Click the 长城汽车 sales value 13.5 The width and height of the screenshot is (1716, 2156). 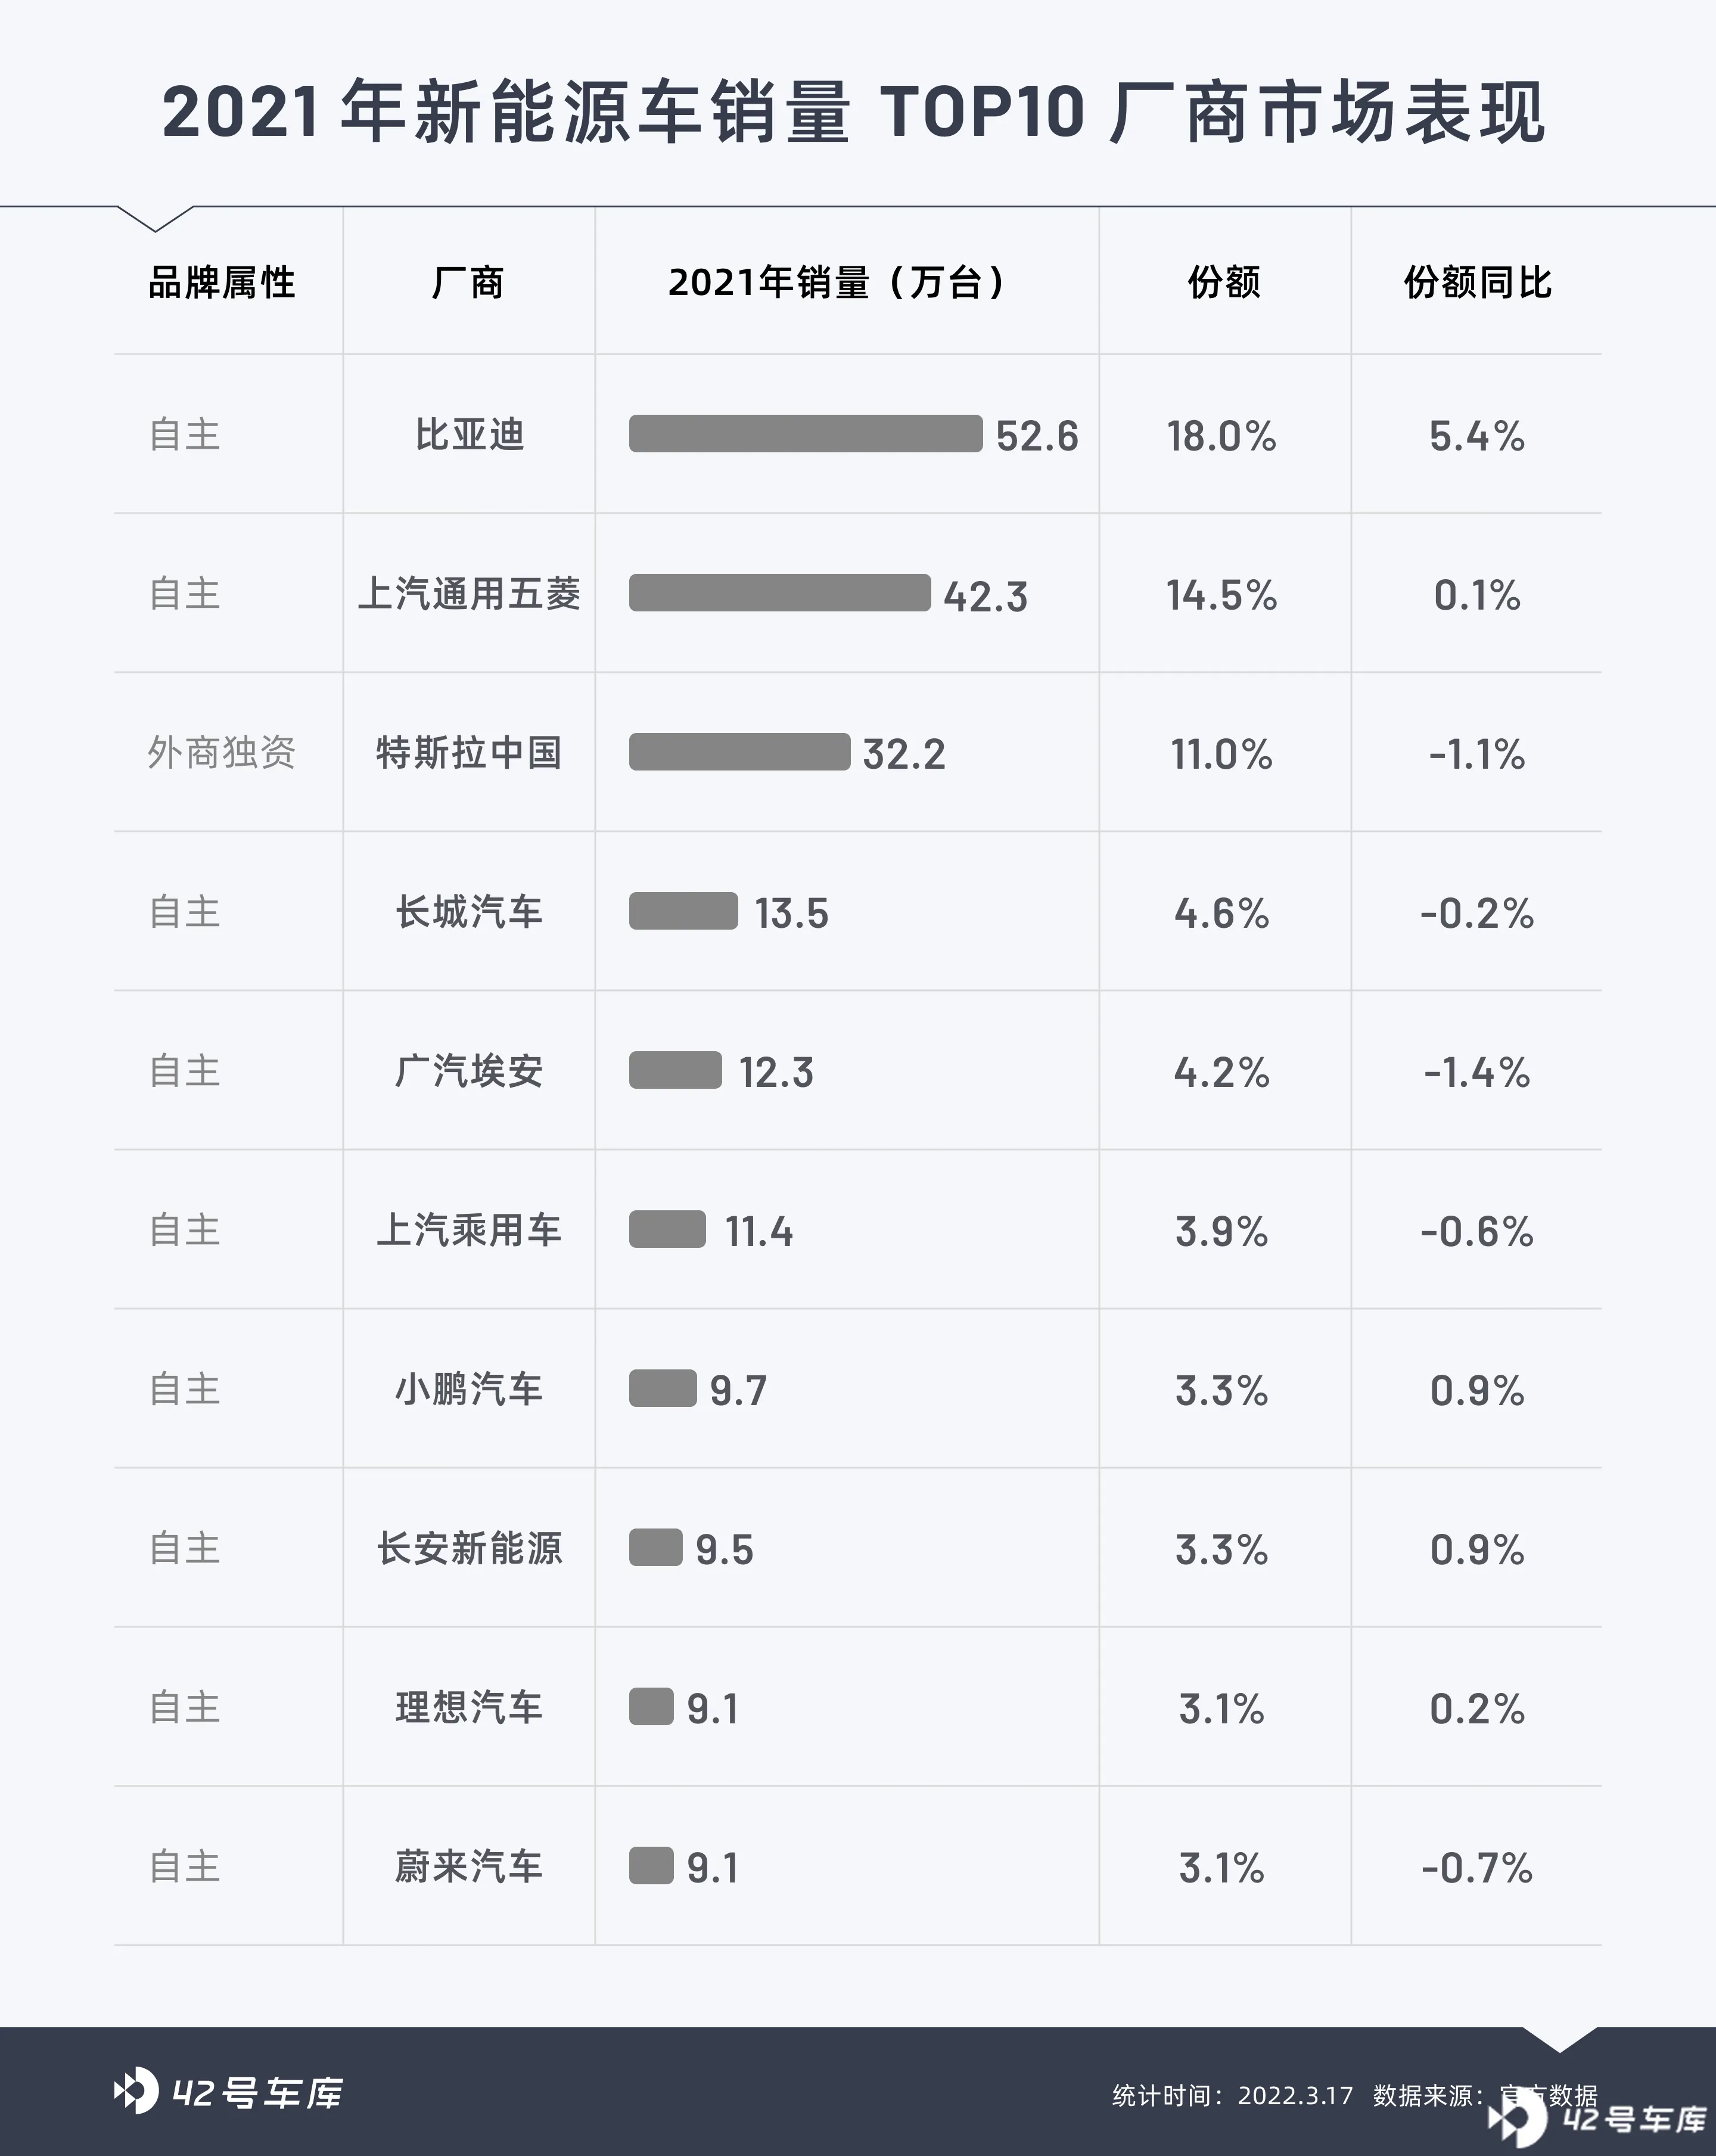tap(791, 913)
